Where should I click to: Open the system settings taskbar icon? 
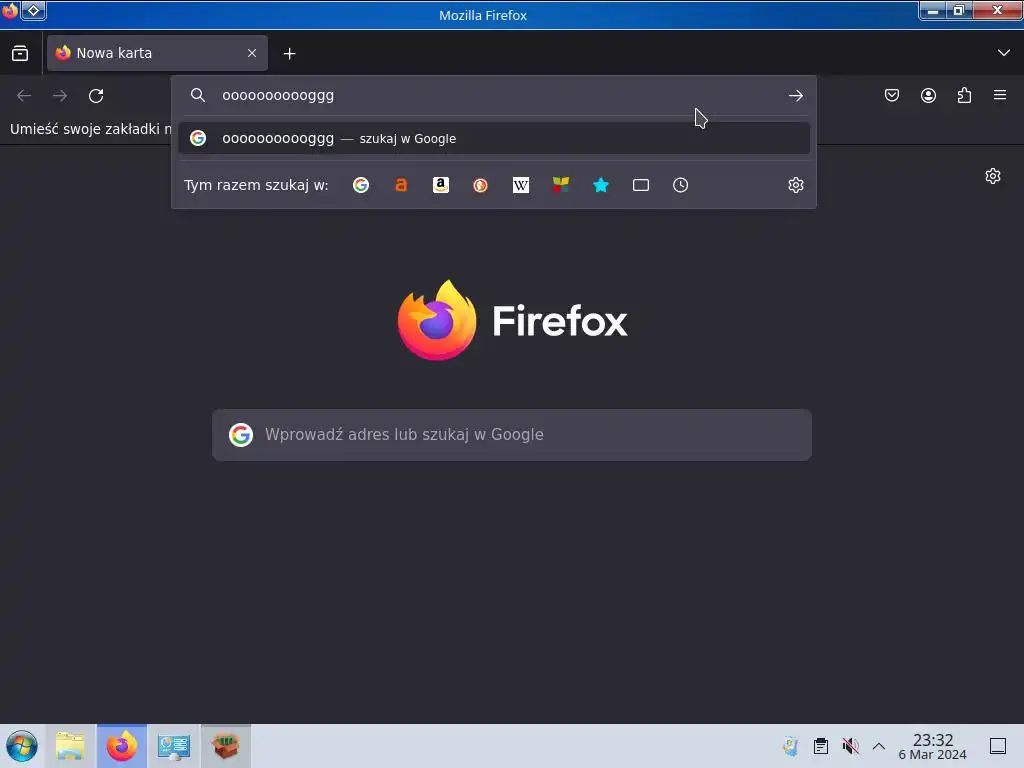[x=174, y=746]
